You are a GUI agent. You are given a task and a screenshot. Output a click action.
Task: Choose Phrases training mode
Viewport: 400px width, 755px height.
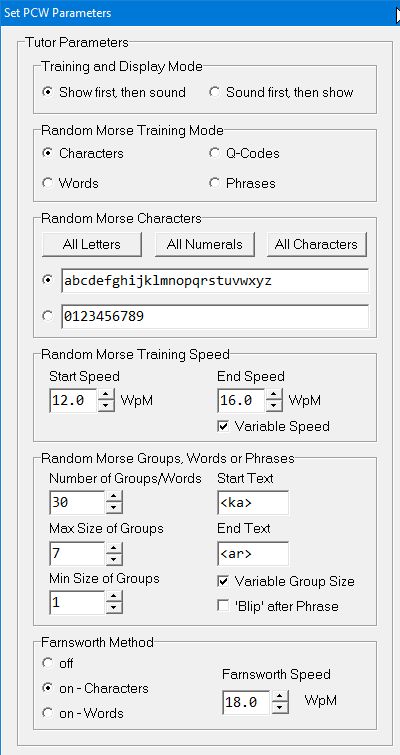[243, 183]
